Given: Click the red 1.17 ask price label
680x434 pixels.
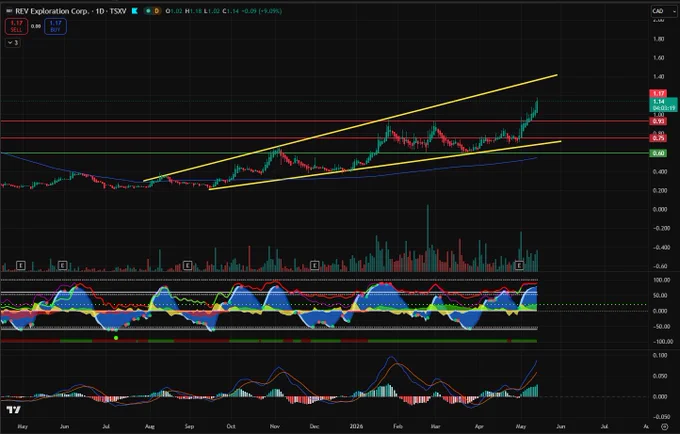Looking at the screenshot, I should click(x=658, y=93).
